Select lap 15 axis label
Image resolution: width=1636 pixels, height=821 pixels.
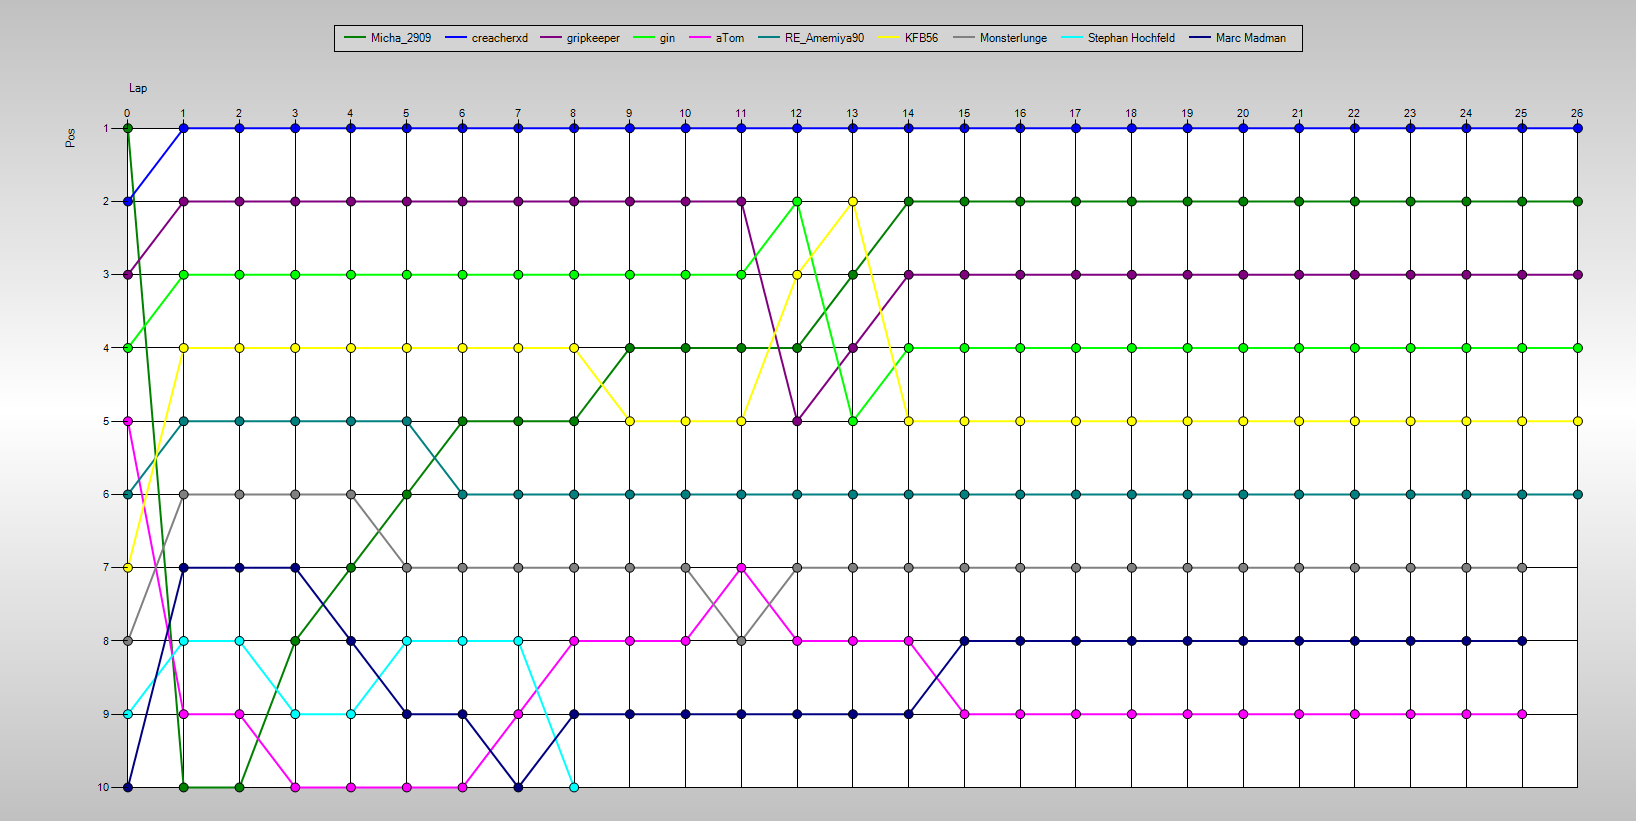pyautogui.click(x=964, y=113)
